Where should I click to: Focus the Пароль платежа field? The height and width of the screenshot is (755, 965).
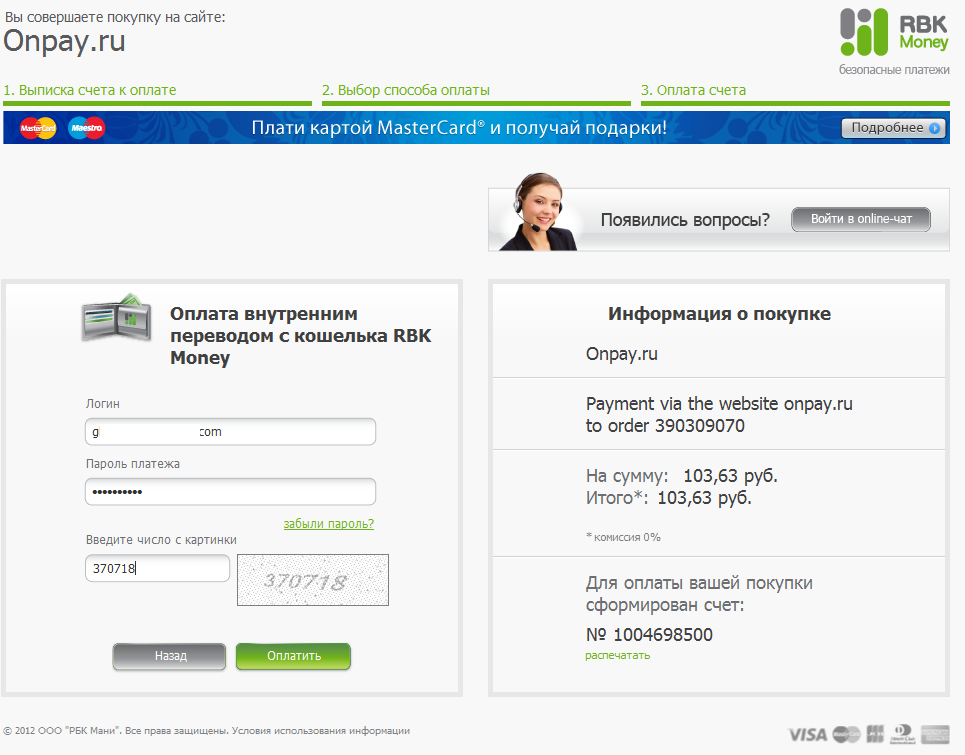(x=230, y=492)
